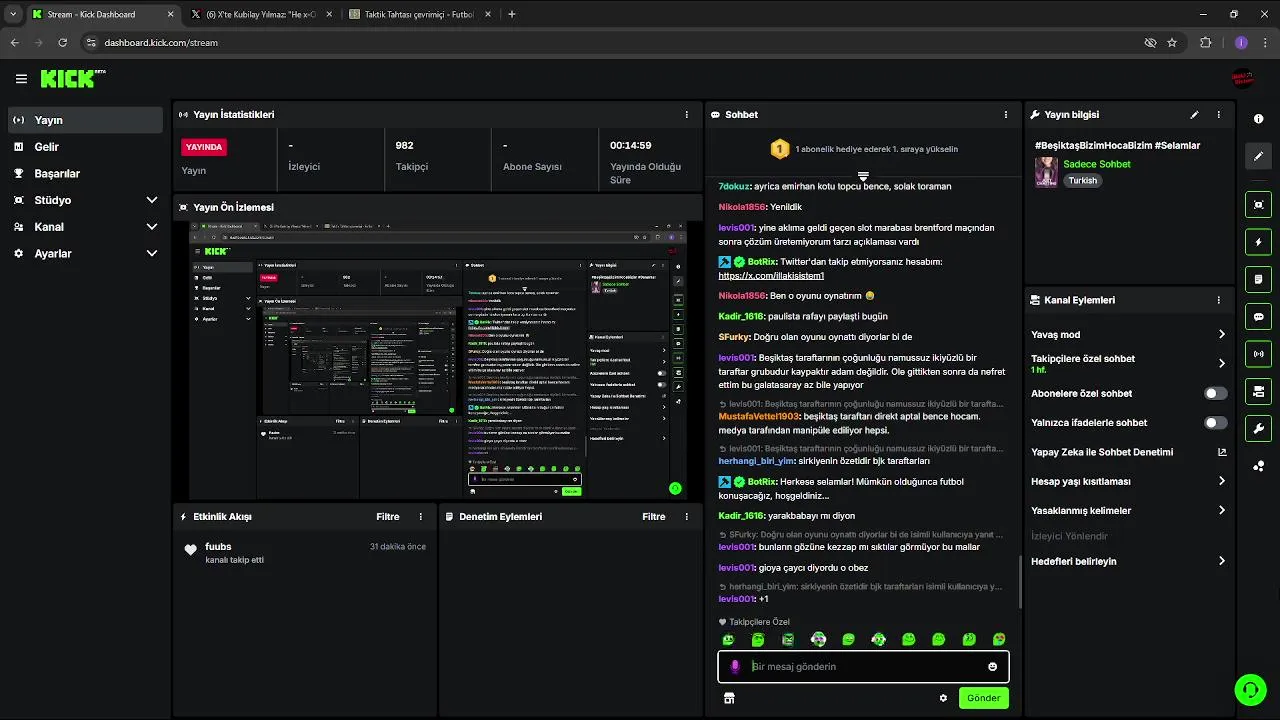Open the green headset support button
Viewport: 1280px width, 720px height.
pyautogui.click(x=1250, y=689)
